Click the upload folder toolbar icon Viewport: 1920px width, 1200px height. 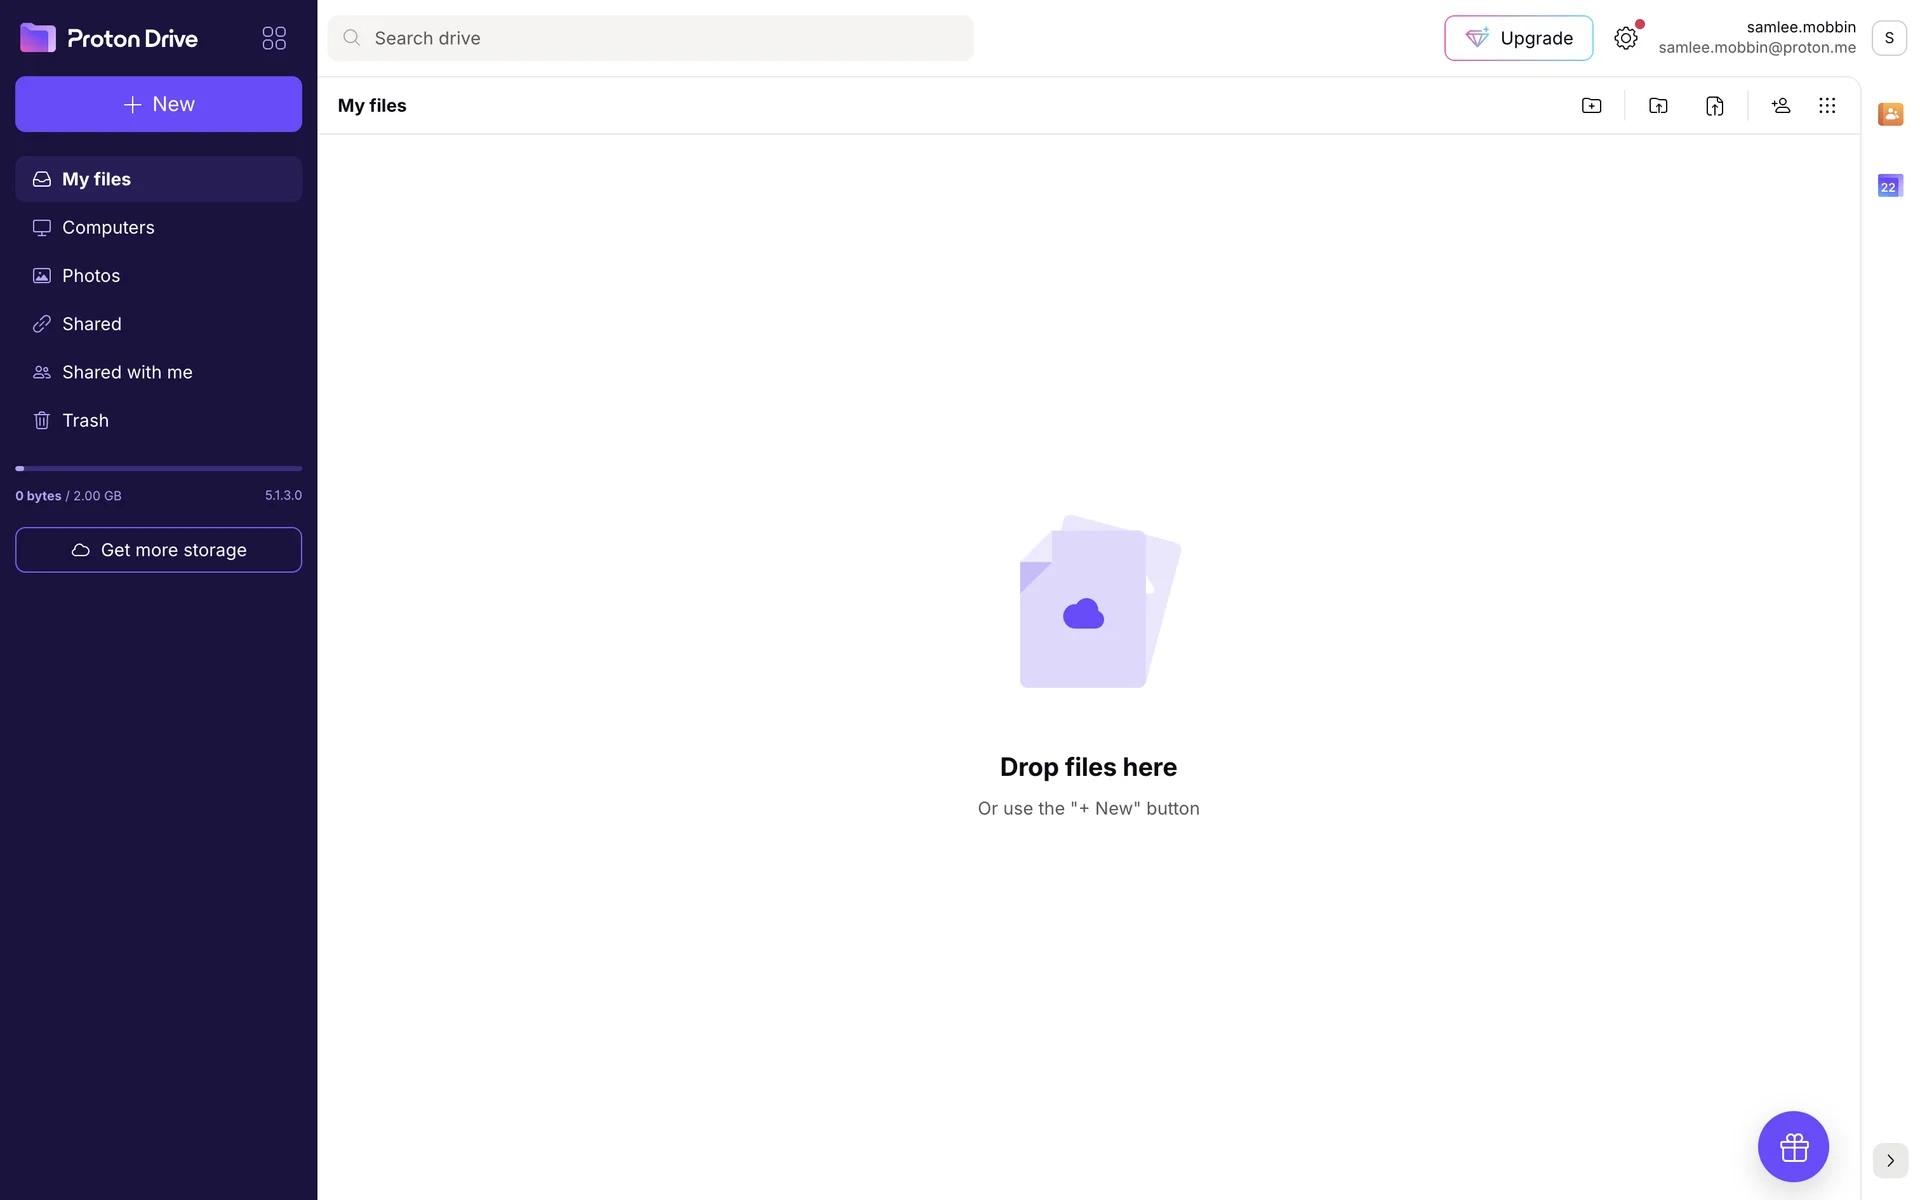(x=1658, y=106)
